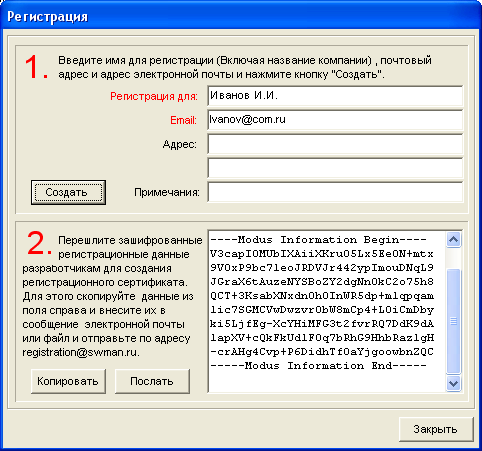Click the registration@swman.ru address text
Image resolution: width=482 pixels, height=451 pixels.
81,353
